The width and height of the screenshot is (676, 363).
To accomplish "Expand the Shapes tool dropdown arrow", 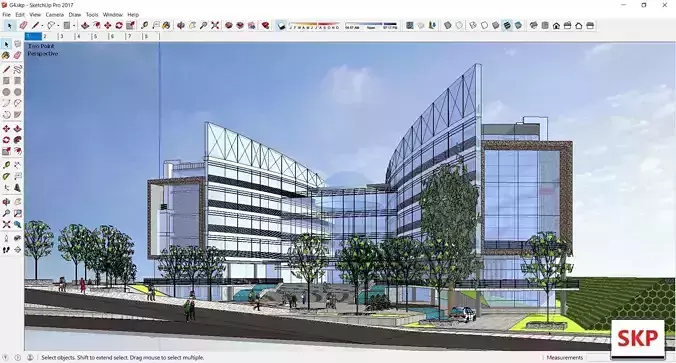I will [x=74, y=26].
